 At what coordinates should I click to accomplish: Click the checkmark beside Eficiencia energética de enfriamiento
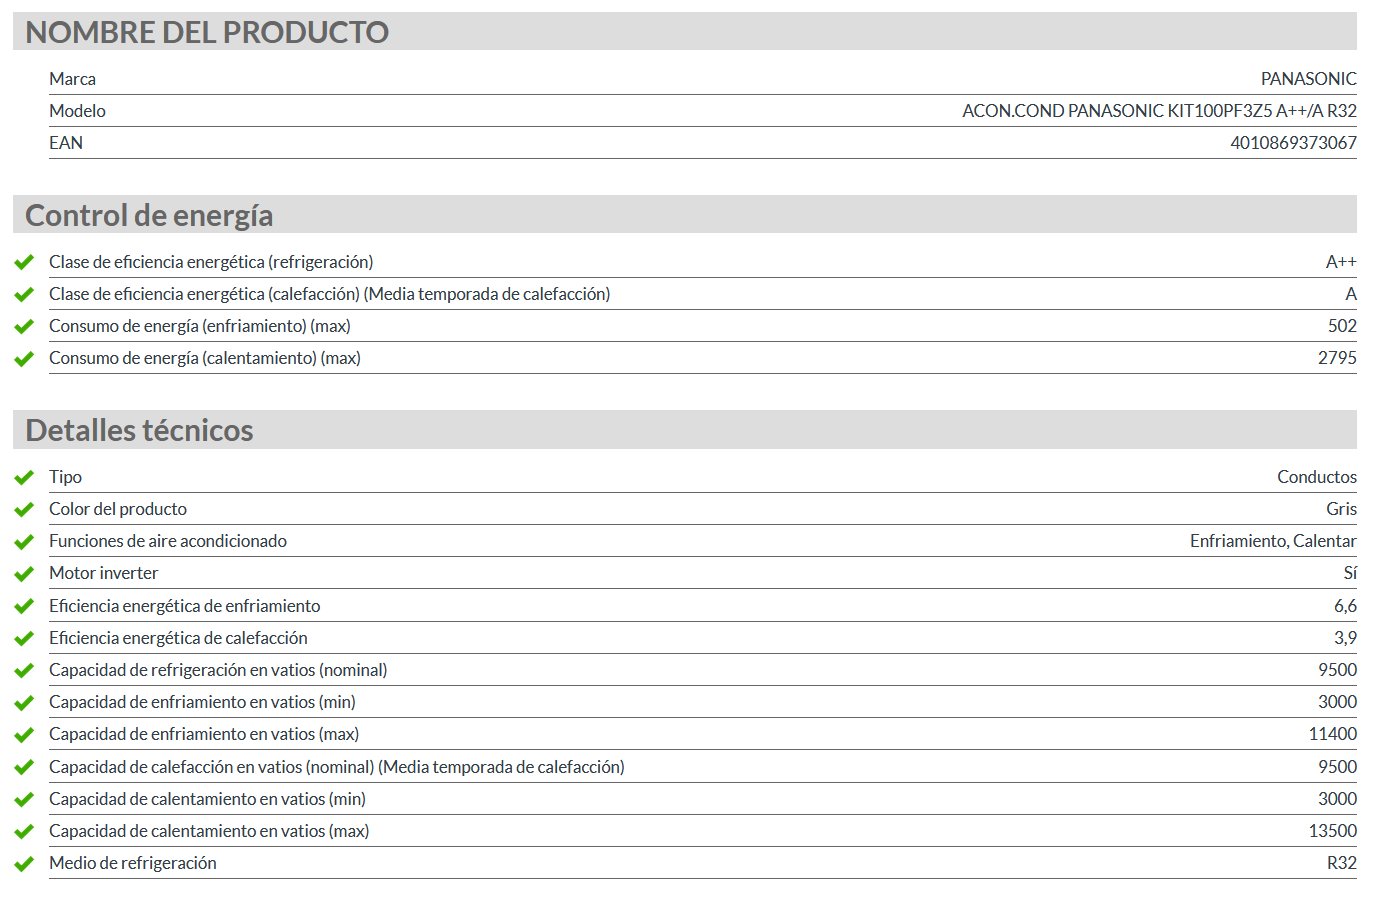24,607
